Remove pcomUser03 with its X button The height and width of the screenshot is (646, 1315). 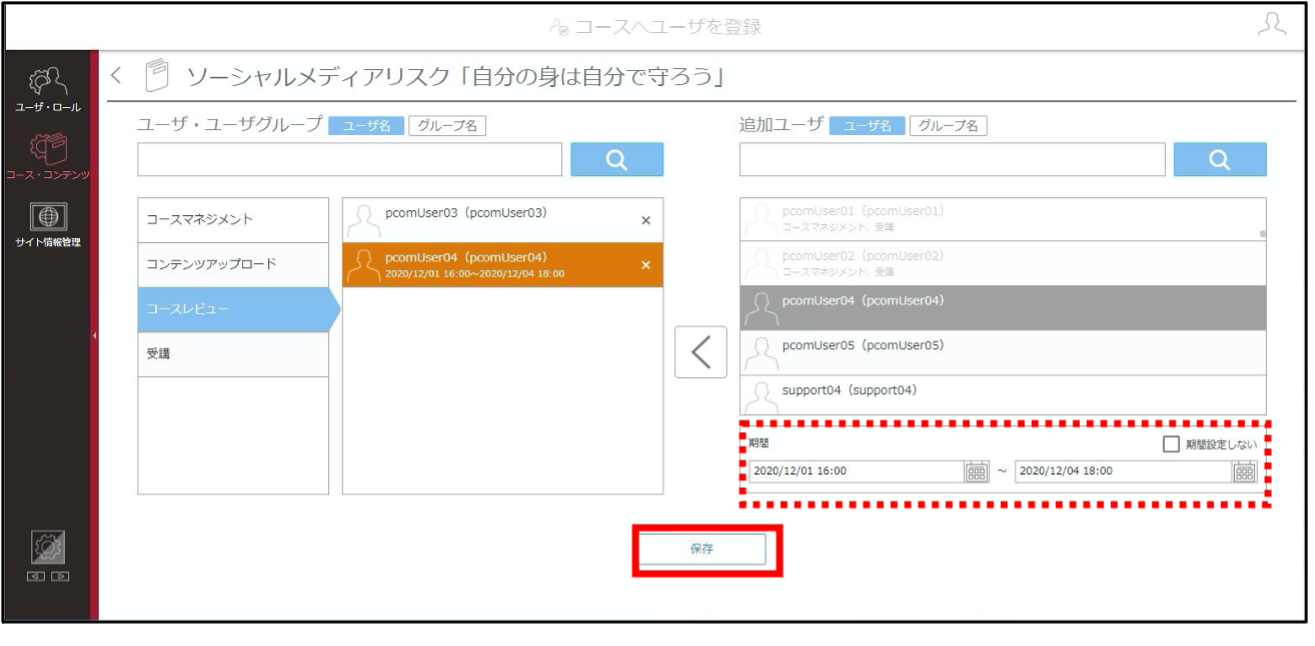(645, 220)
